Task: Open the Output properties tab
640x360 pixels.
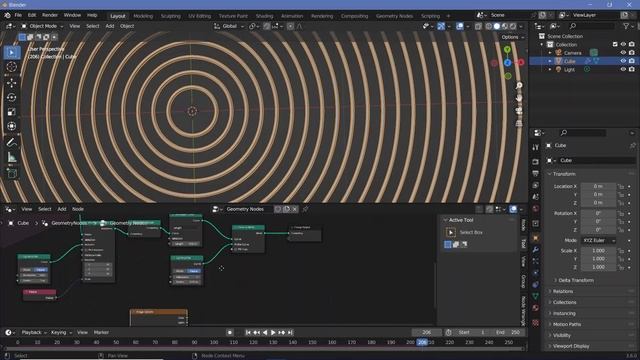Action: [536, 173]
